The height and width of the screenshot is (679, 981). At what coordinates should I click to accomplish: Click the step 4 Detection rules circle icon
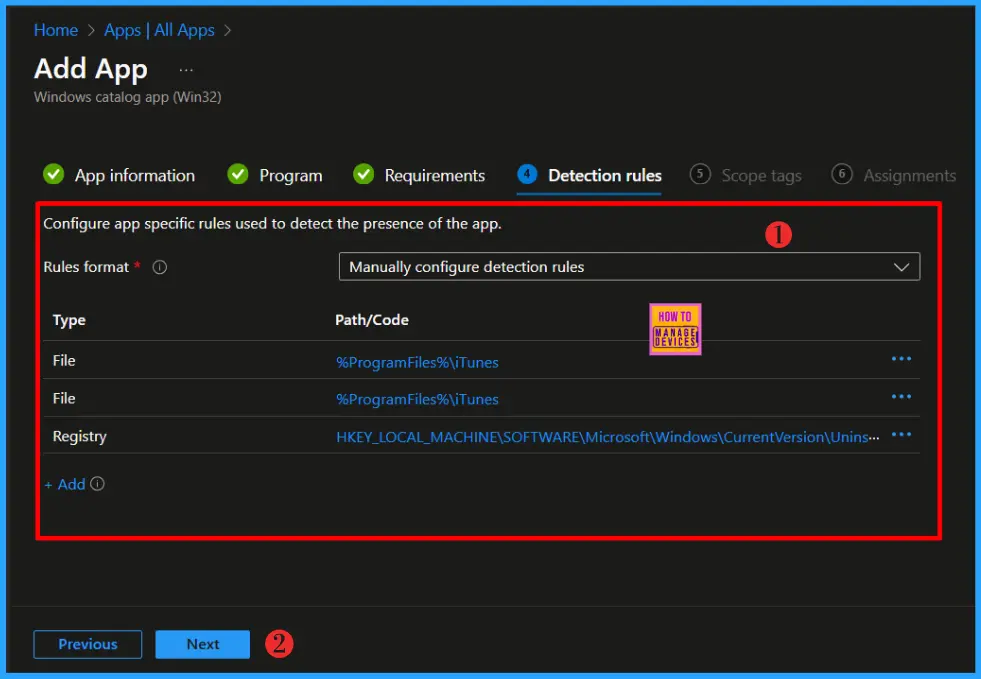[x=527, y=174]
